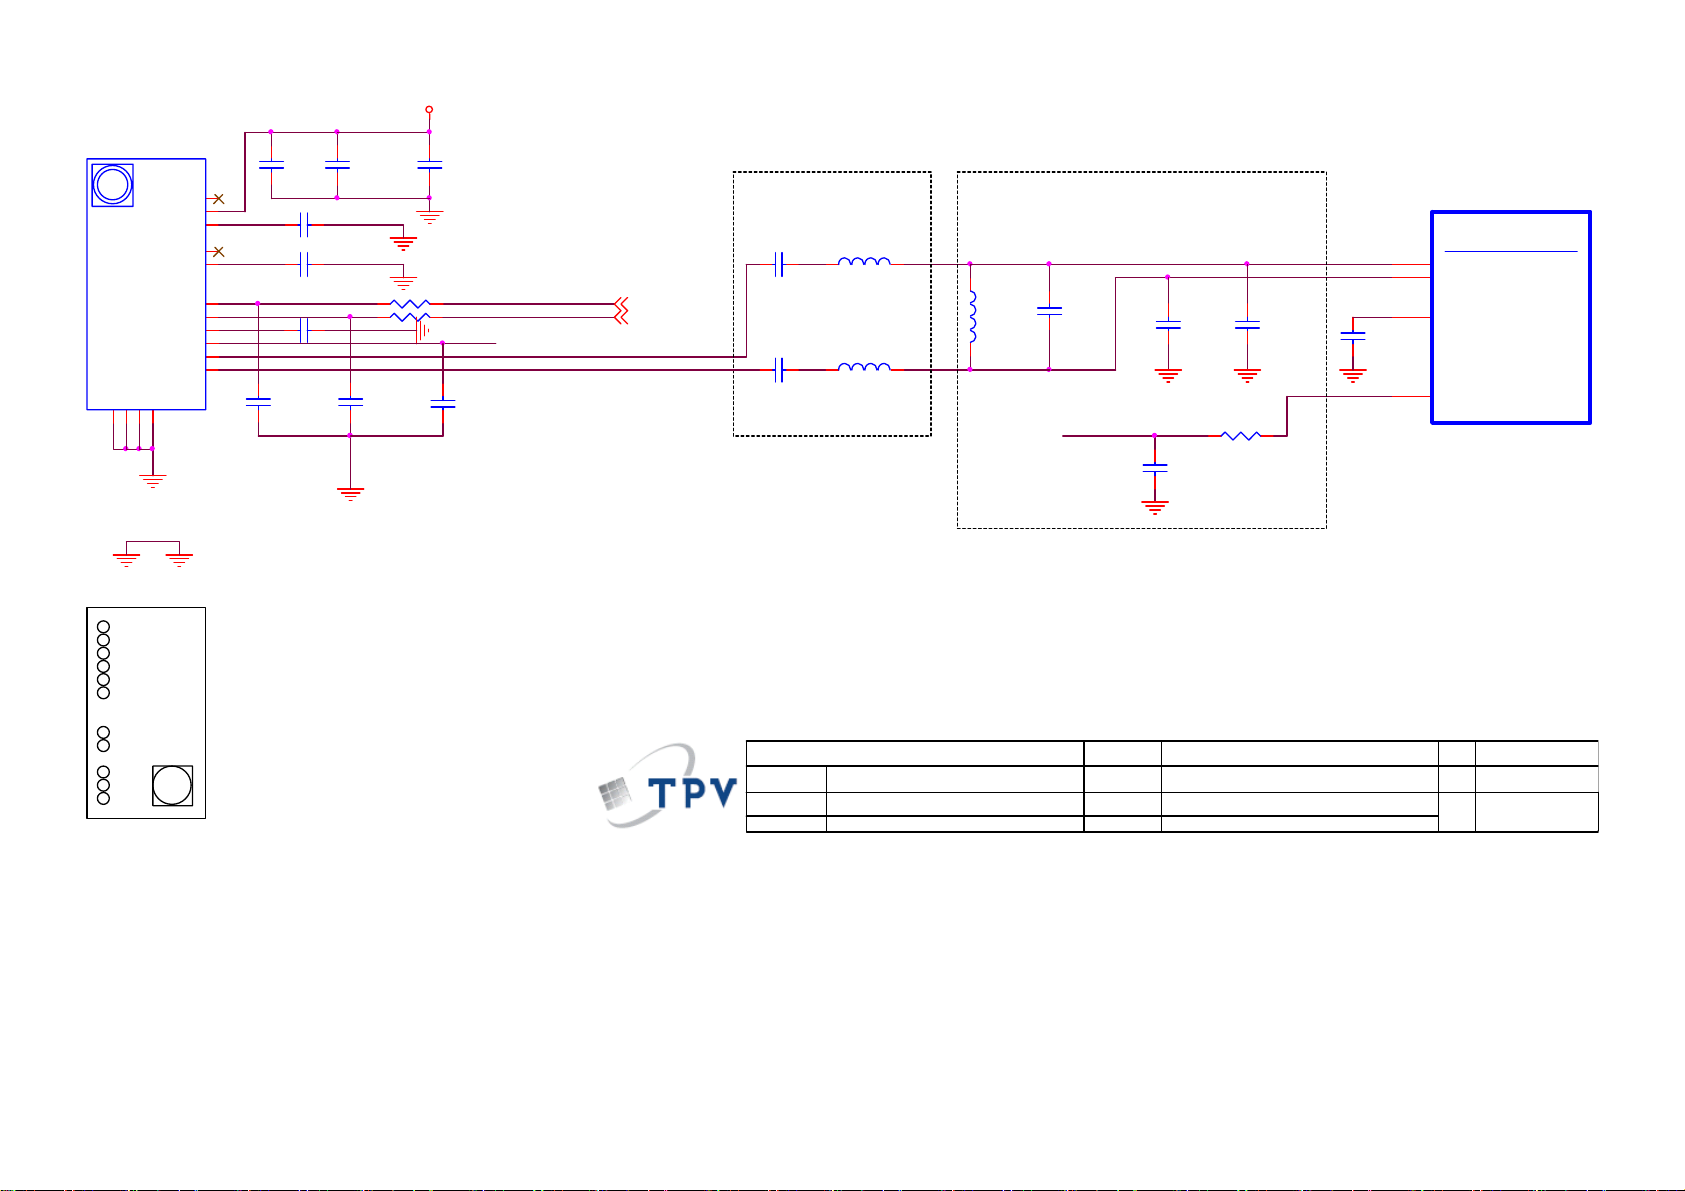1685x1191 pixels.
Task: Select the upper red off-page connector arrow
Action: click(x=620, y=303)
